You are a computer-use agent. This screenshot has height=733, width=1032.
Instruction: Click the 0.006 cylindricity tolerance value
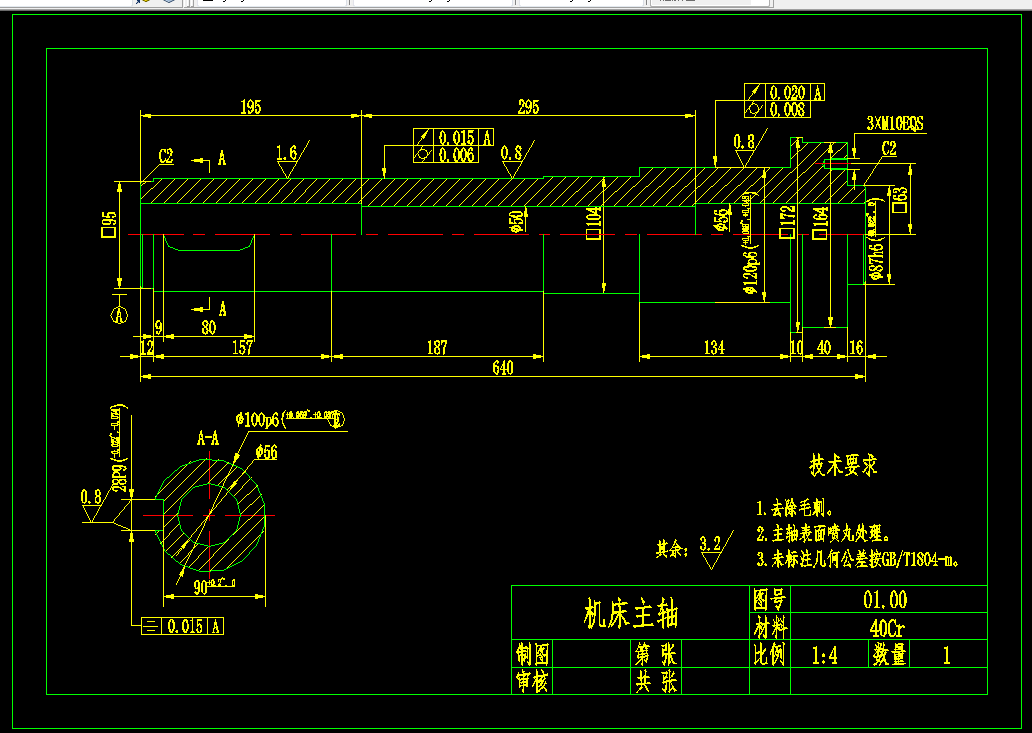point(456,155)
